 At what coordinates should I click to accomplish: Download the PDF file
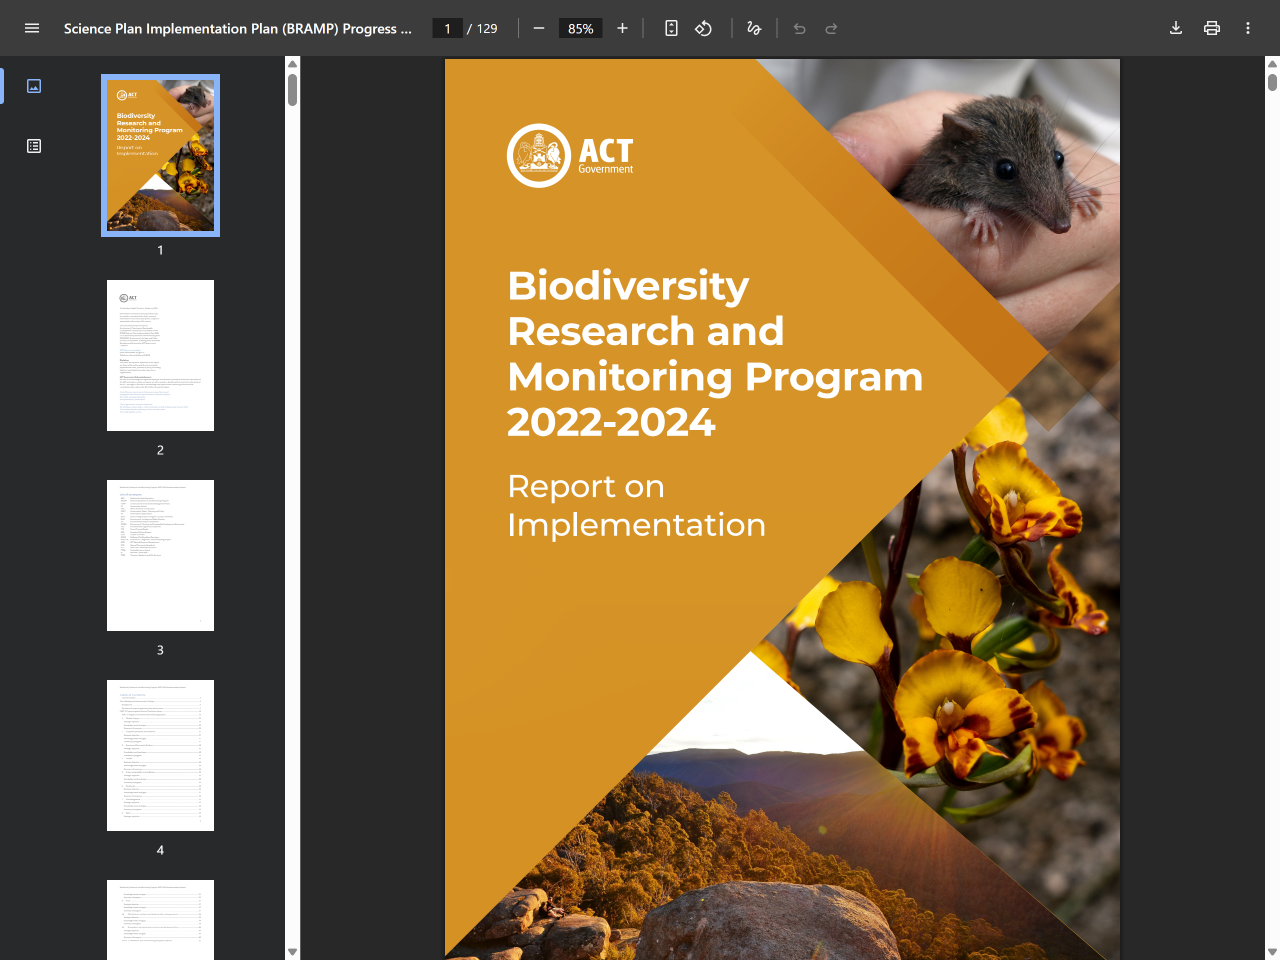tap(1176, 28)
